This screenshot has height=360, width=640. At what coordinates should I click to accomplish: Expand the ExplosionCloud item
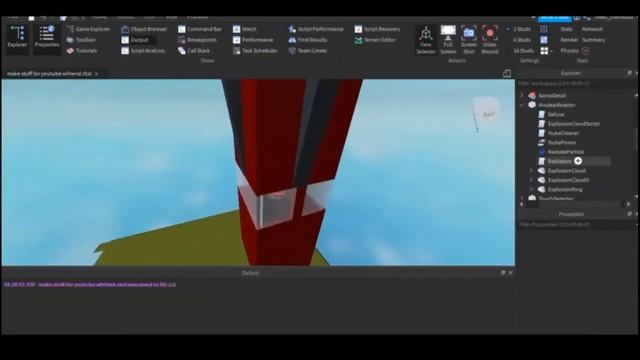[x=531, y=171]
